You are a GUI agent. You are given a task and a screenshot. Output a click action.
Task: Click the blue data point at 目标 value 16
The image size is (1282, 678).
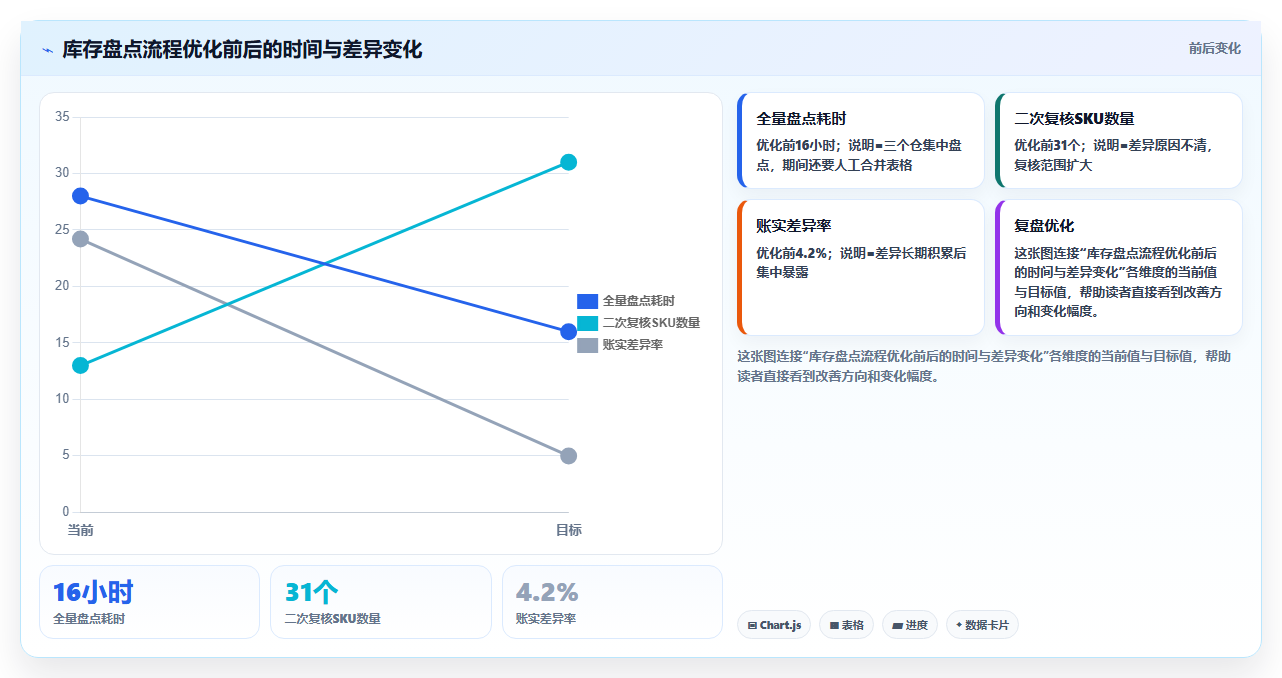point(568,332)
